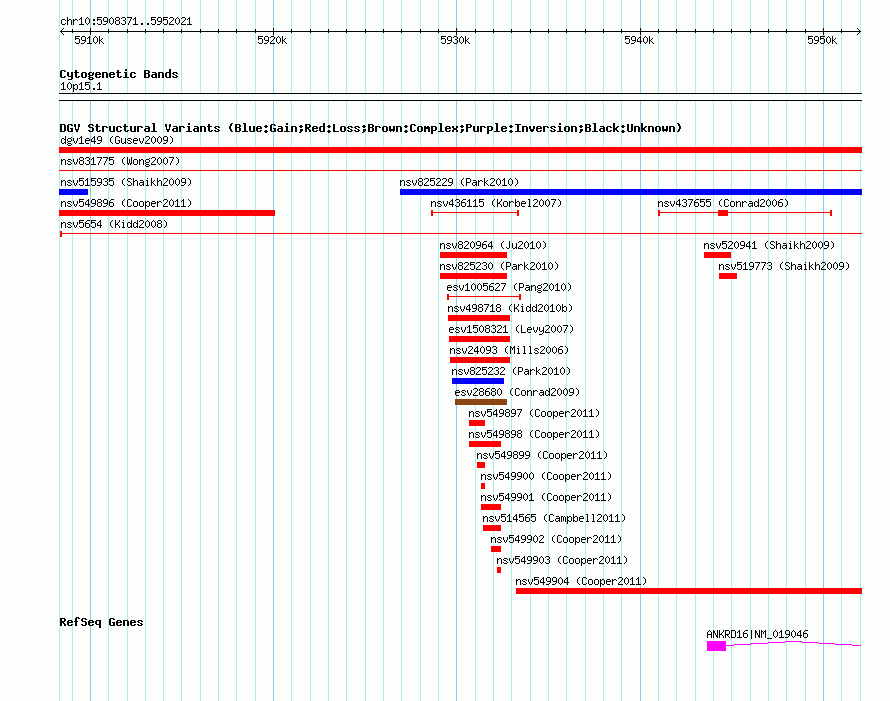
Task: Click the blue nsv825232 gain bar
Action: tap(478, 381)
